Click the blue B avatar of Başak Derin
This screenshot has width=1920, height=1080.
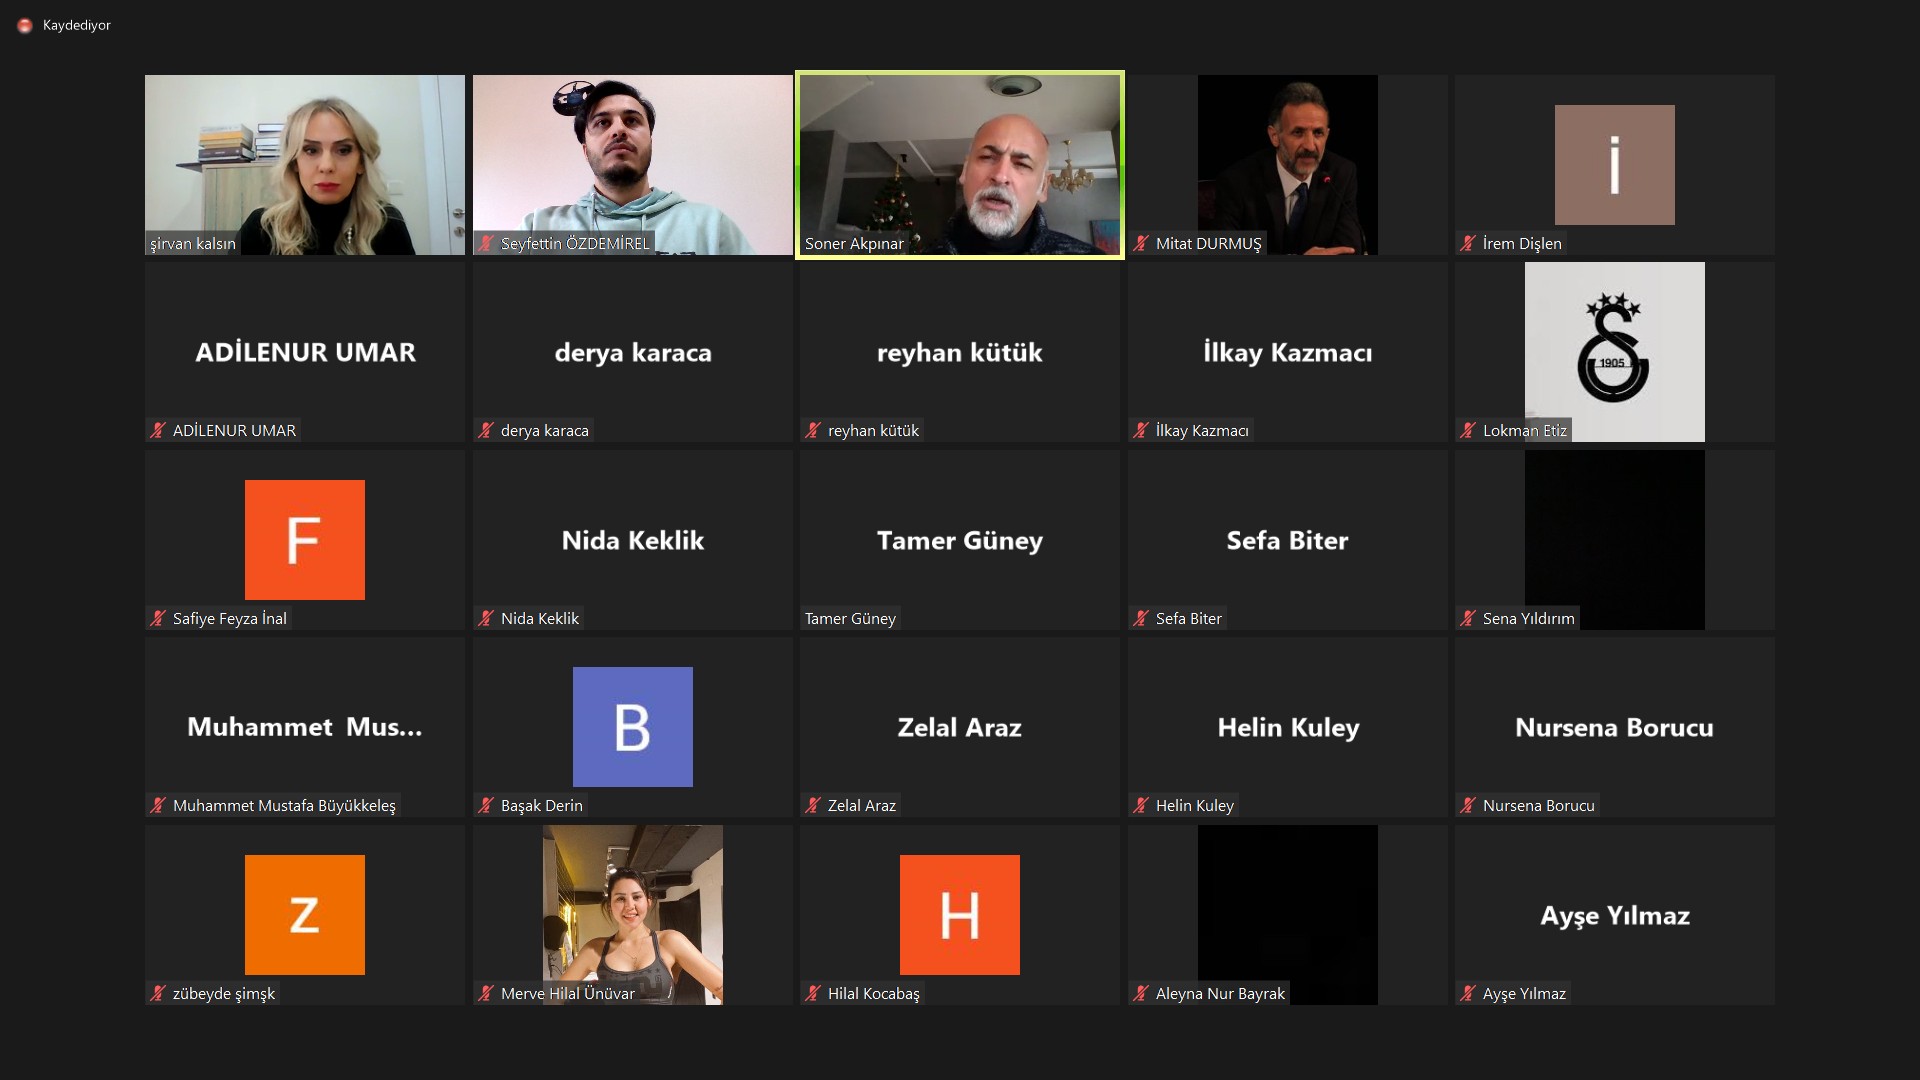click(x=633, y=727)
